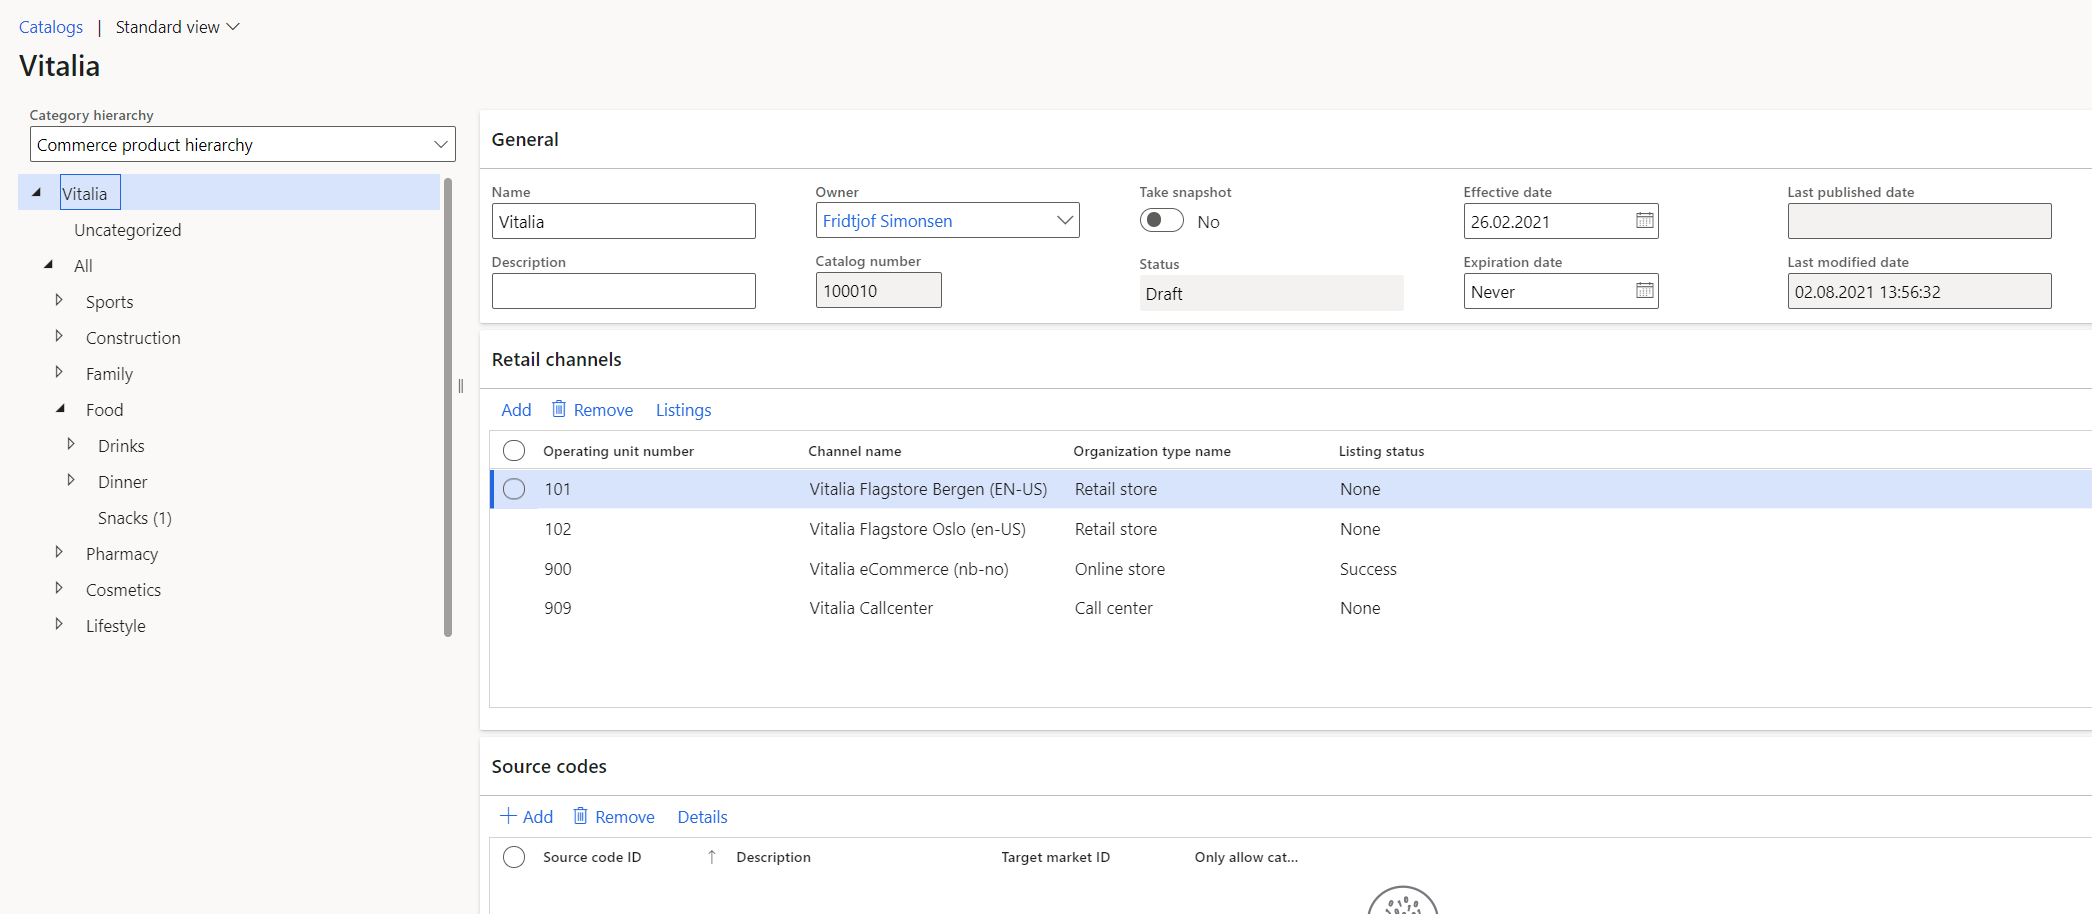This screenshot has height=914, width=2092.
Task: Sort by Listing status column
Action: coord(1382,451)
